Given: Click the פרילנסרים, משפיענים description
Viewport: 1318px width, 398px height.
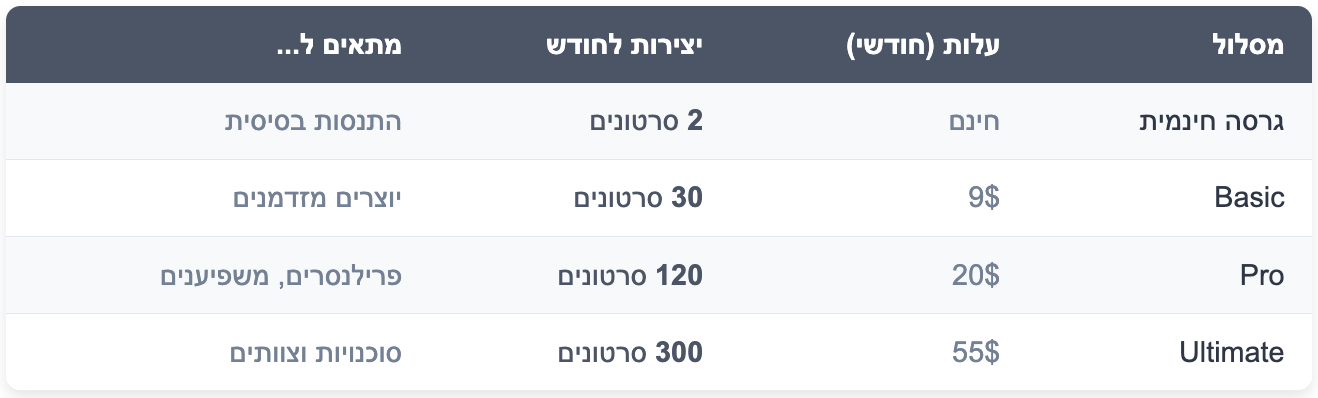Looking at the screenshot, I should pyautogui.click(x=281, y=275).
